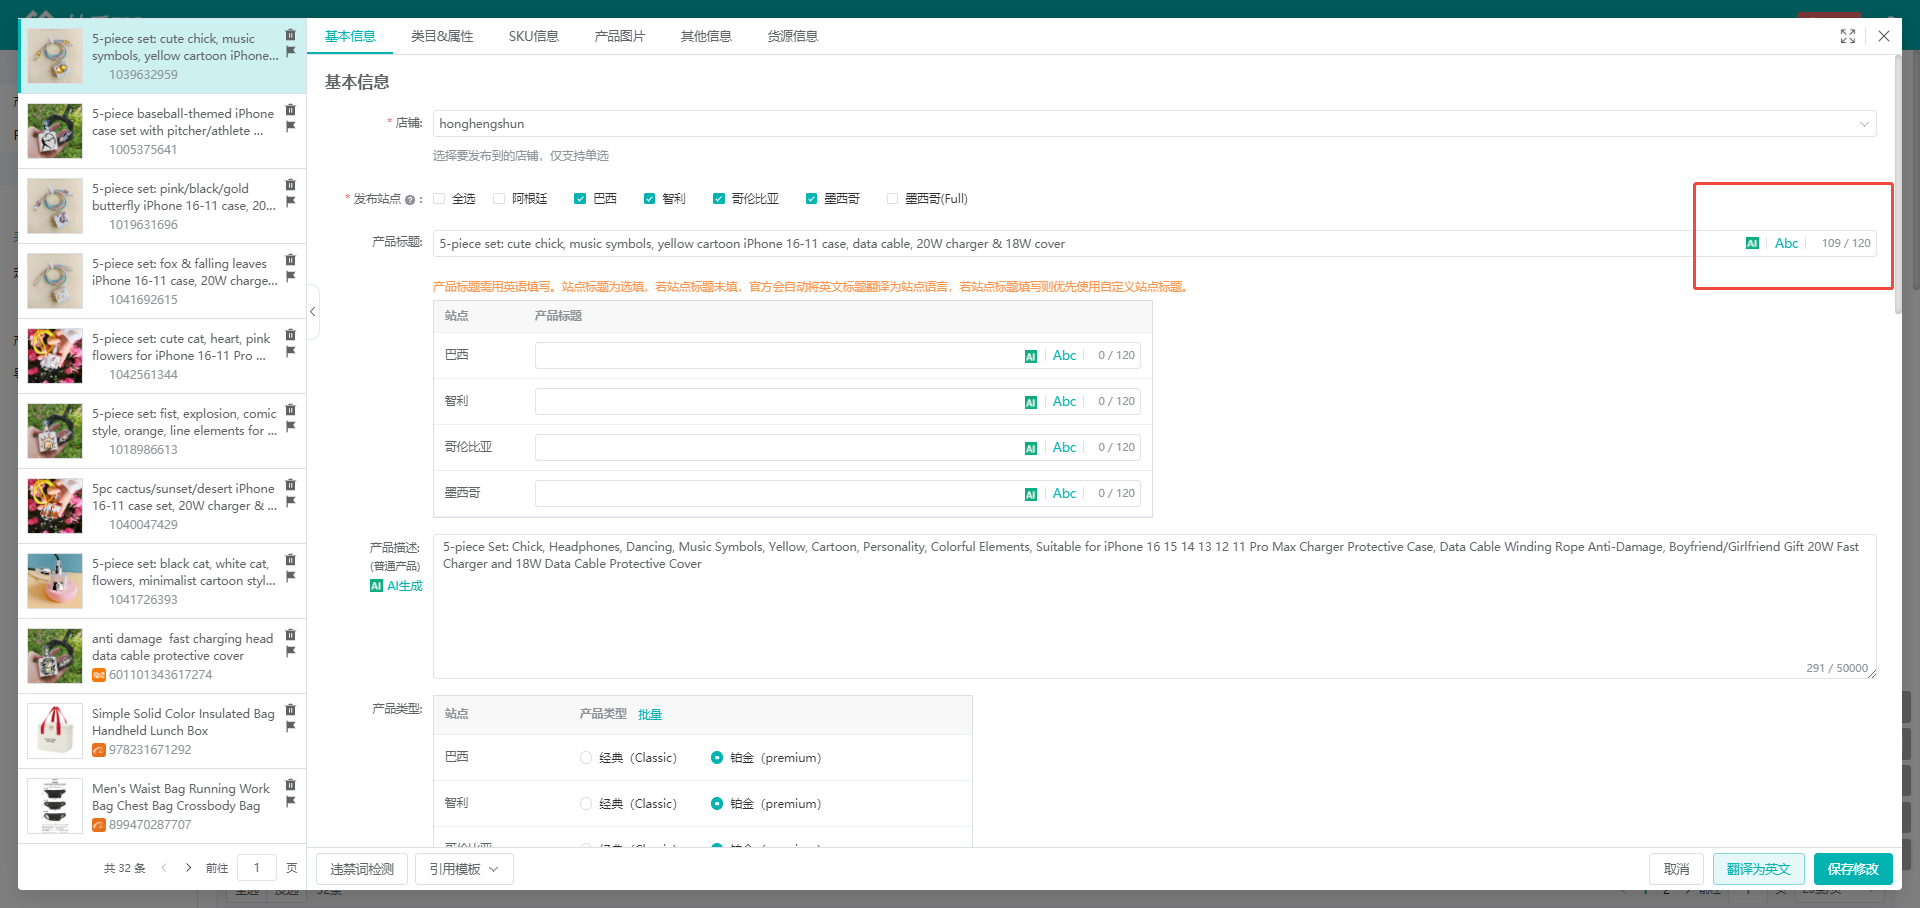Image resolution: width=1920 pixels, height=908 pixels.
Task: Check the 全选 checkbox
Action: click(440, 199)
